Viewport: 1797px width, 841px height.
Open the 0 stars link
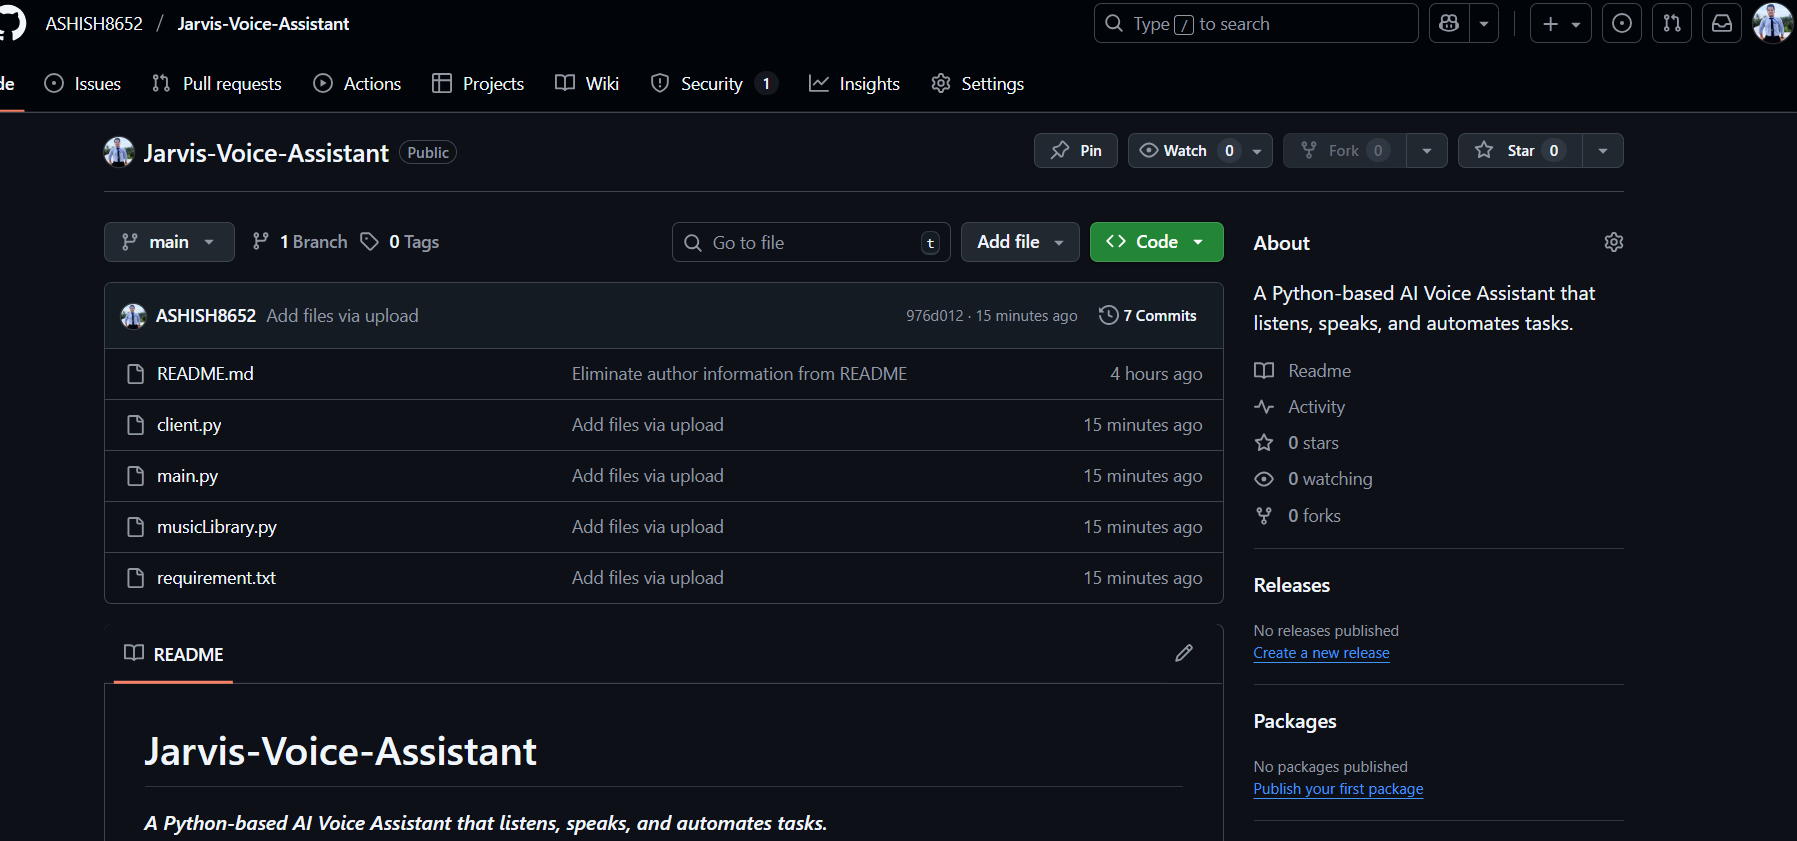[1297, 443]
